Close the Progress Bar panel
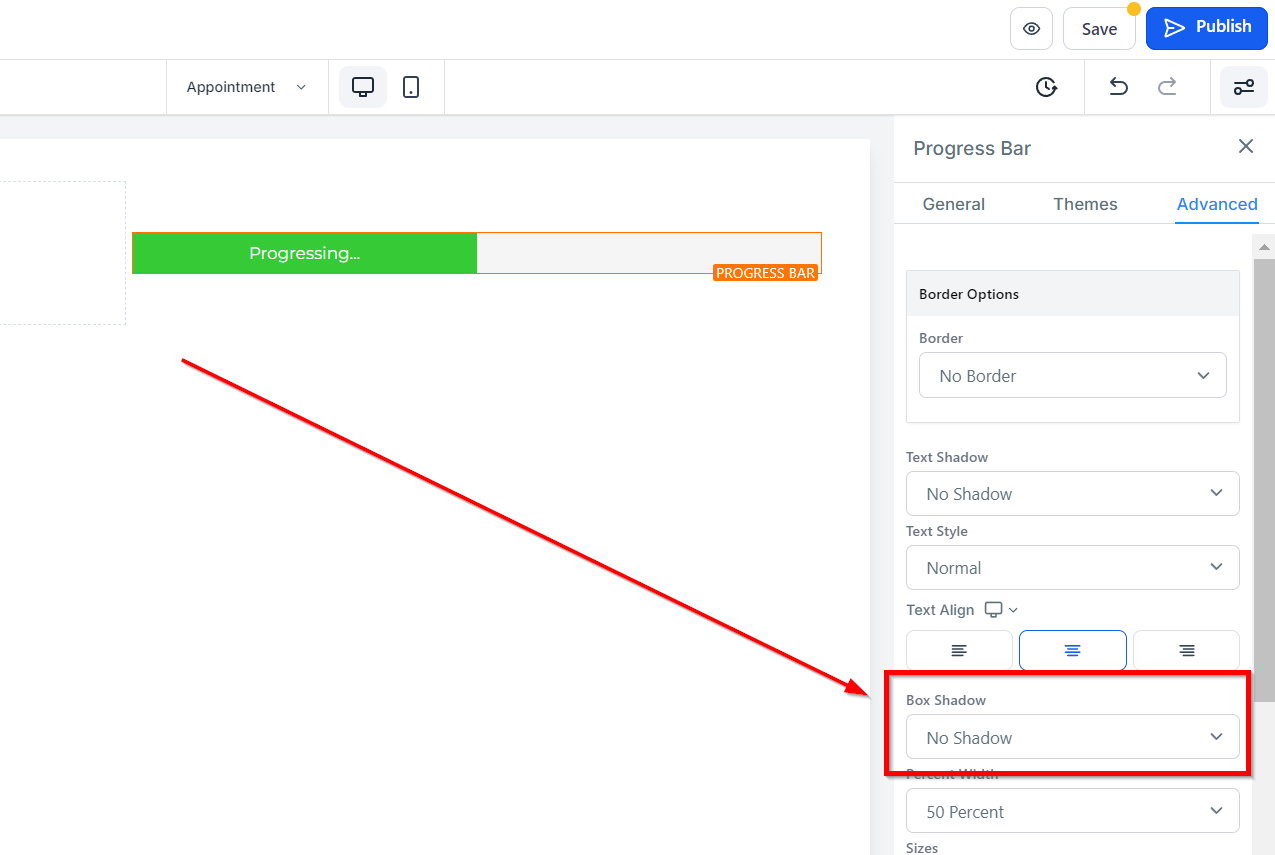The width and height of the screenshot is (1275, 855). pyautogui.click(x=1246, y=147)
